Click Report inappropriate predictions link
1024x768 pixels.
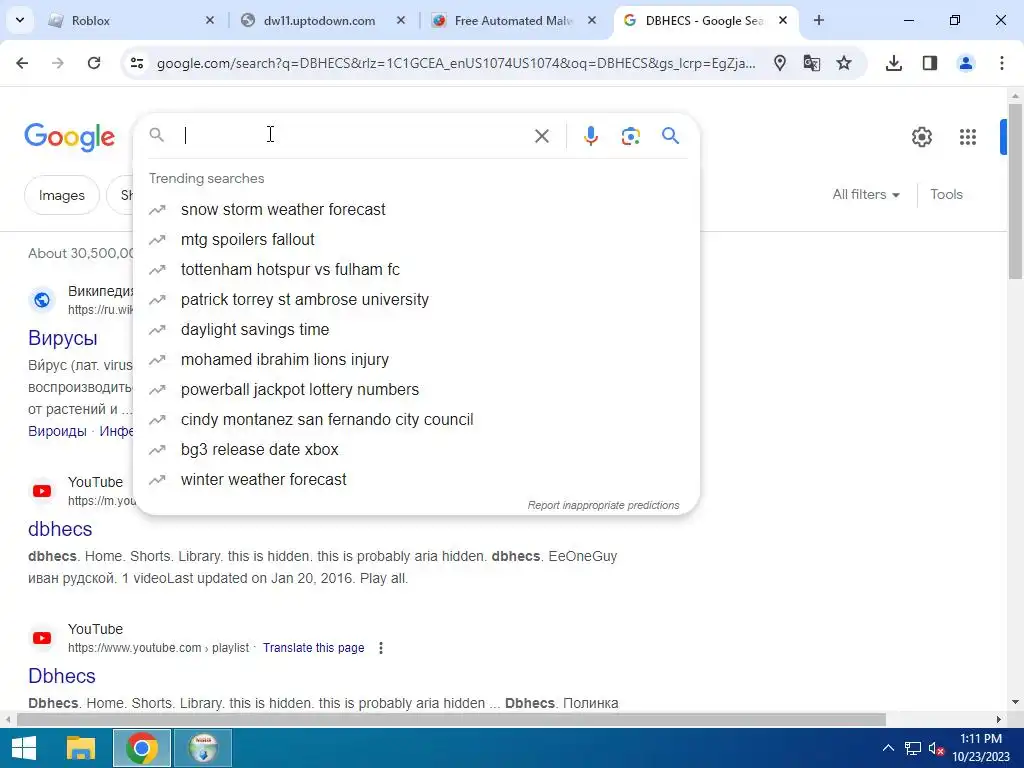pyautogui.click(x=603, y=505)
